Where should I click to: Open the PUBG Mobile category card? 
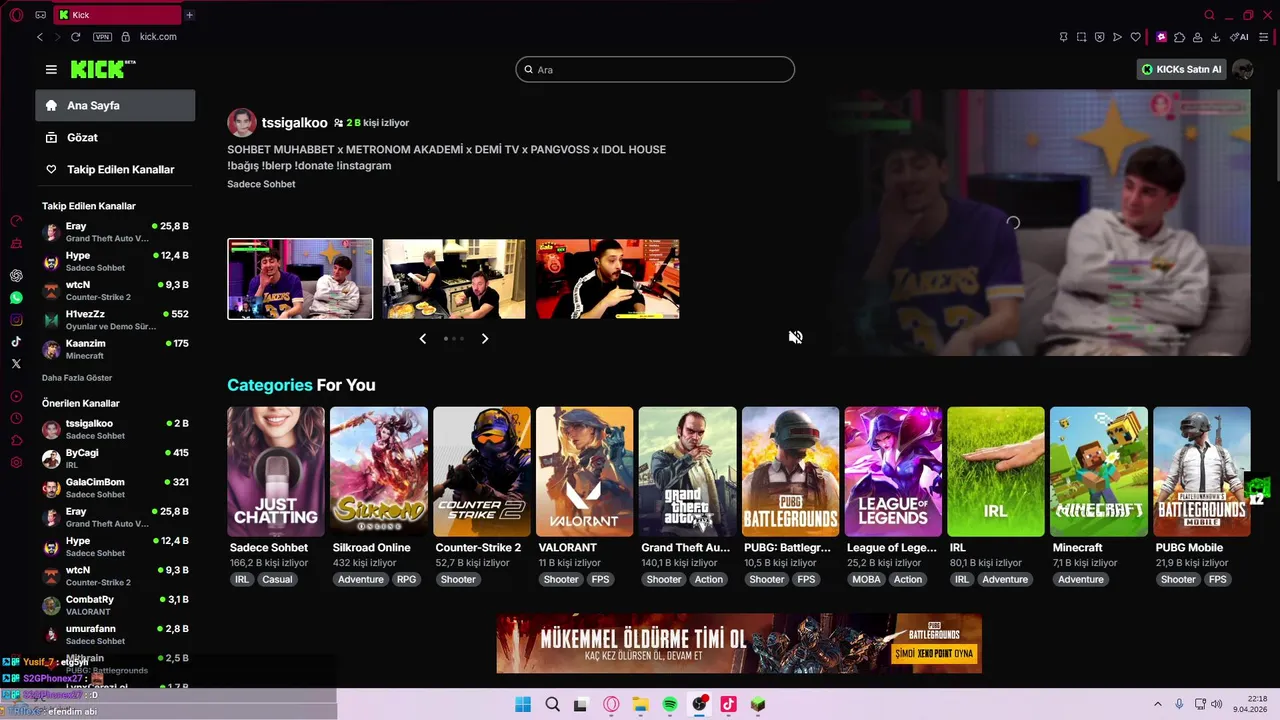coord(1202,471)
